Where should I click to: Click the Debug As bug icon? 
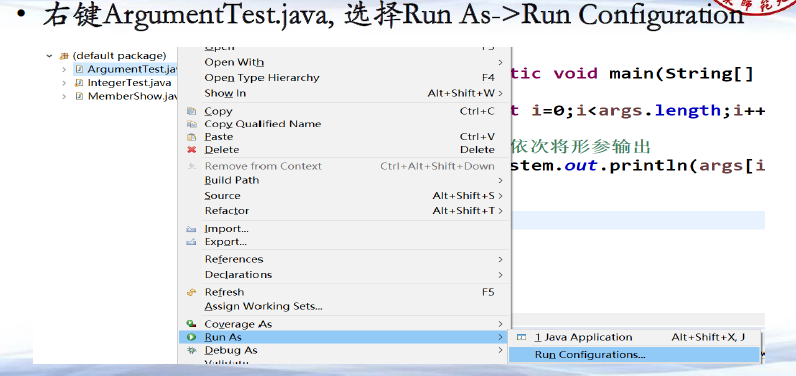[191, 350]
